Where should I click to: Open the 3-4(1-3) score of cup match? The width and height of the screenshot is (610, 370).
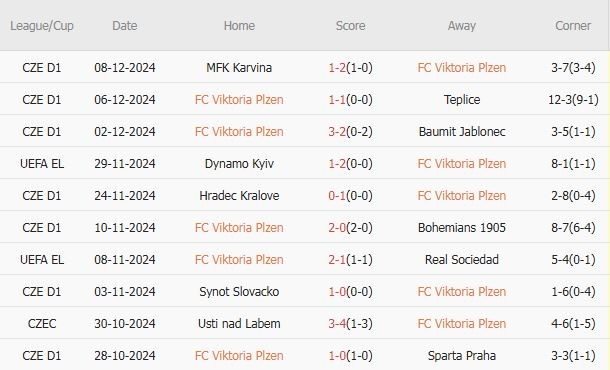pos(350,323)
